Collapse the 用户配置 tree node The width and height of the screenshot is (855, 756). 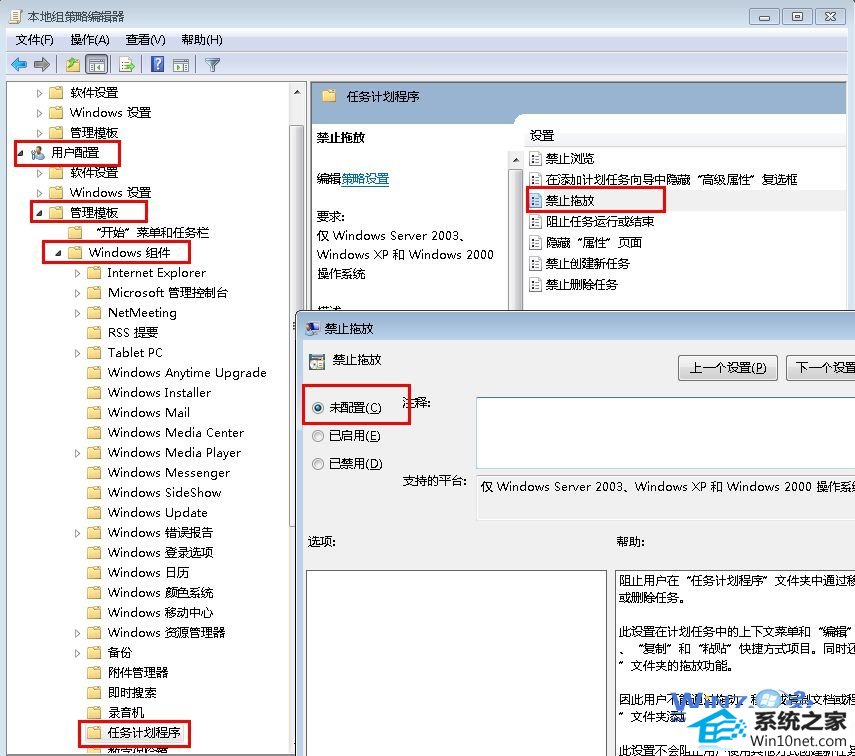(20, 153)
